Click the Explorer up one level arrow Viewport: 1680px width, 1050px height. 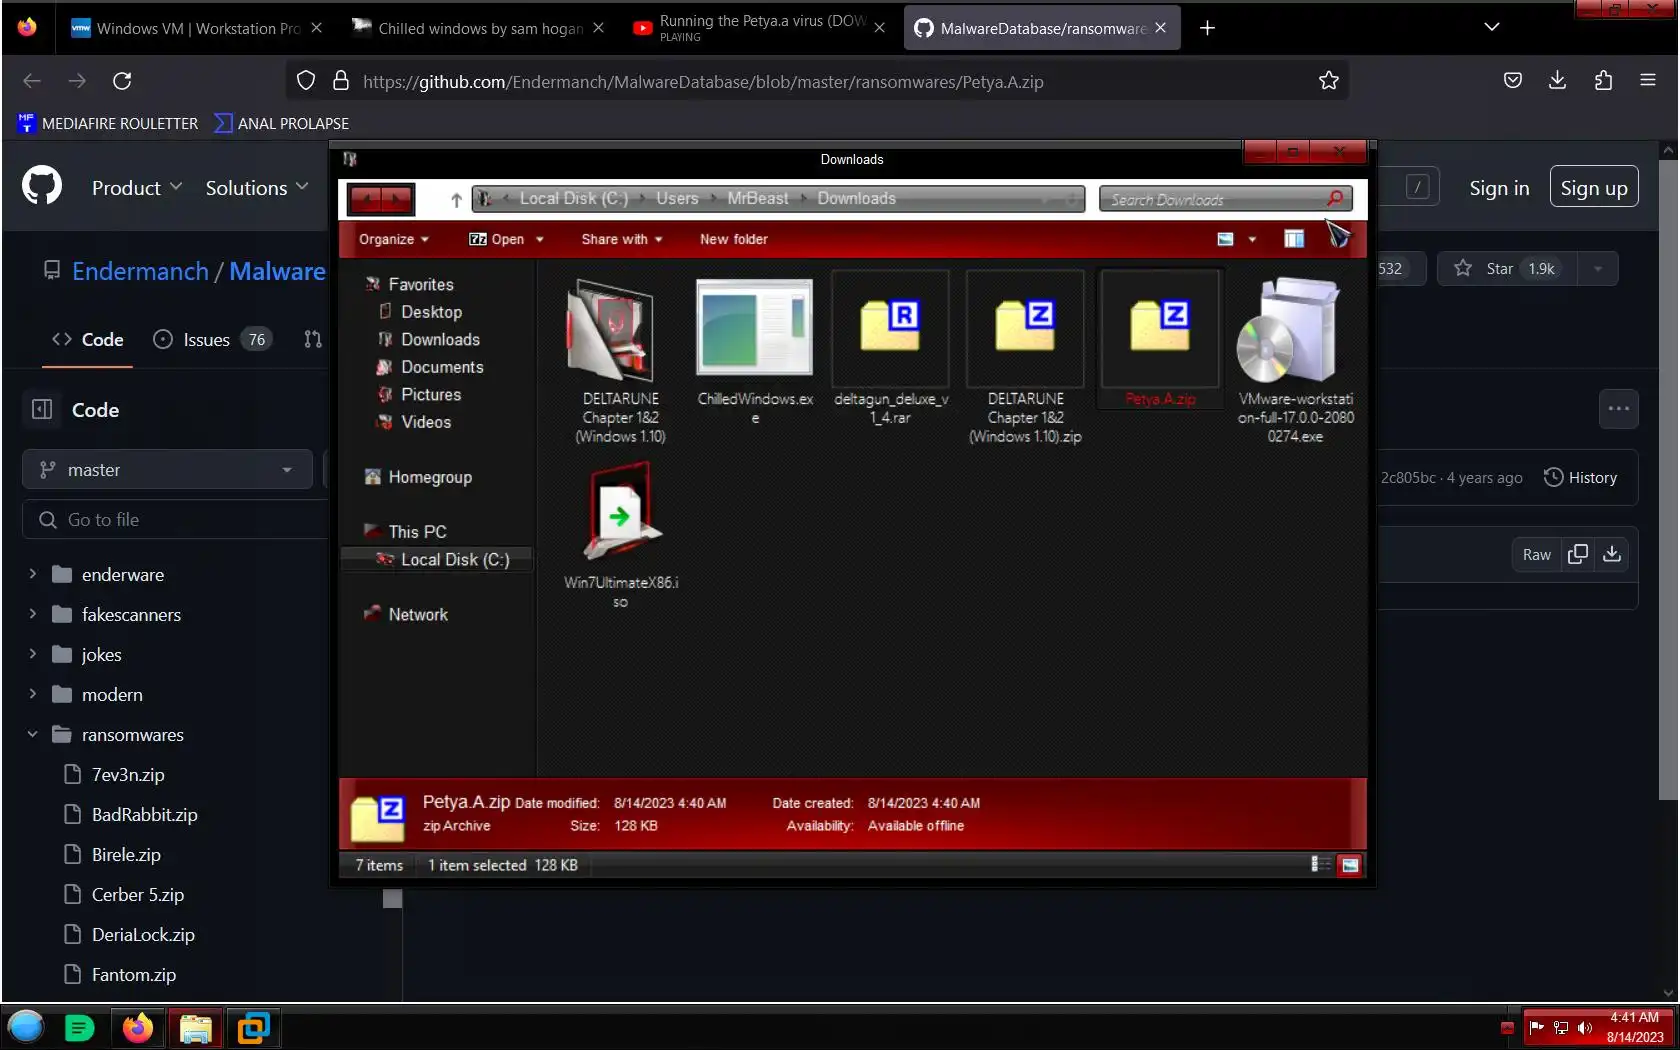pos(456,200)
